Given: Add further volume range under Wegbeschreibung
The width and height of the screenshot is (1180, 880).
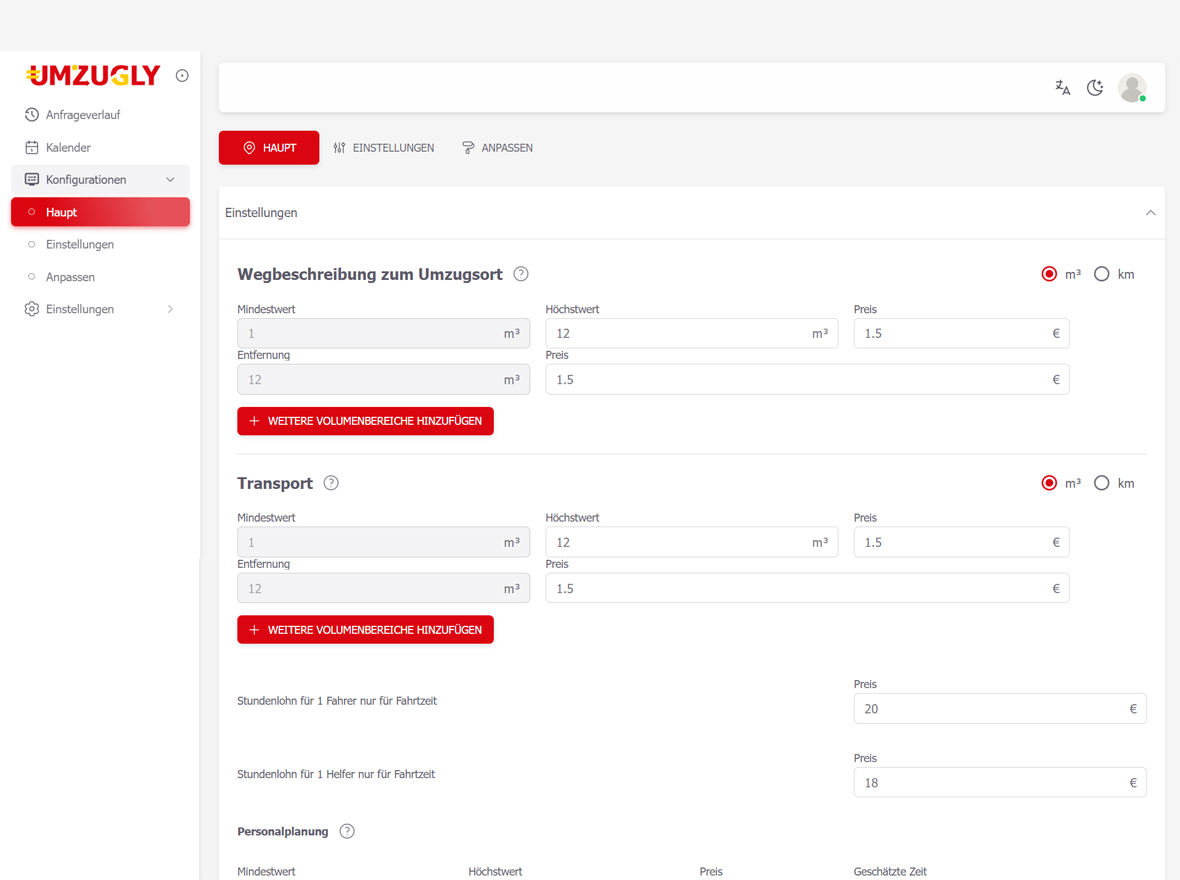Looking at the screenshot, I should 365,421.
